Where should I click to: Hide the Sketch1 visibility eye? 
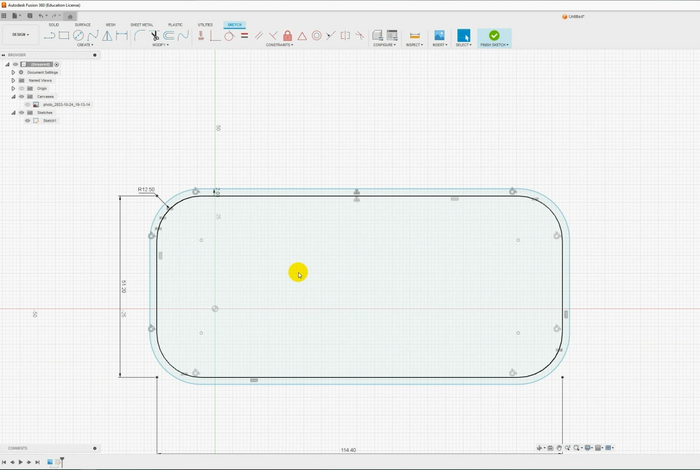click(x=27, y=120)
